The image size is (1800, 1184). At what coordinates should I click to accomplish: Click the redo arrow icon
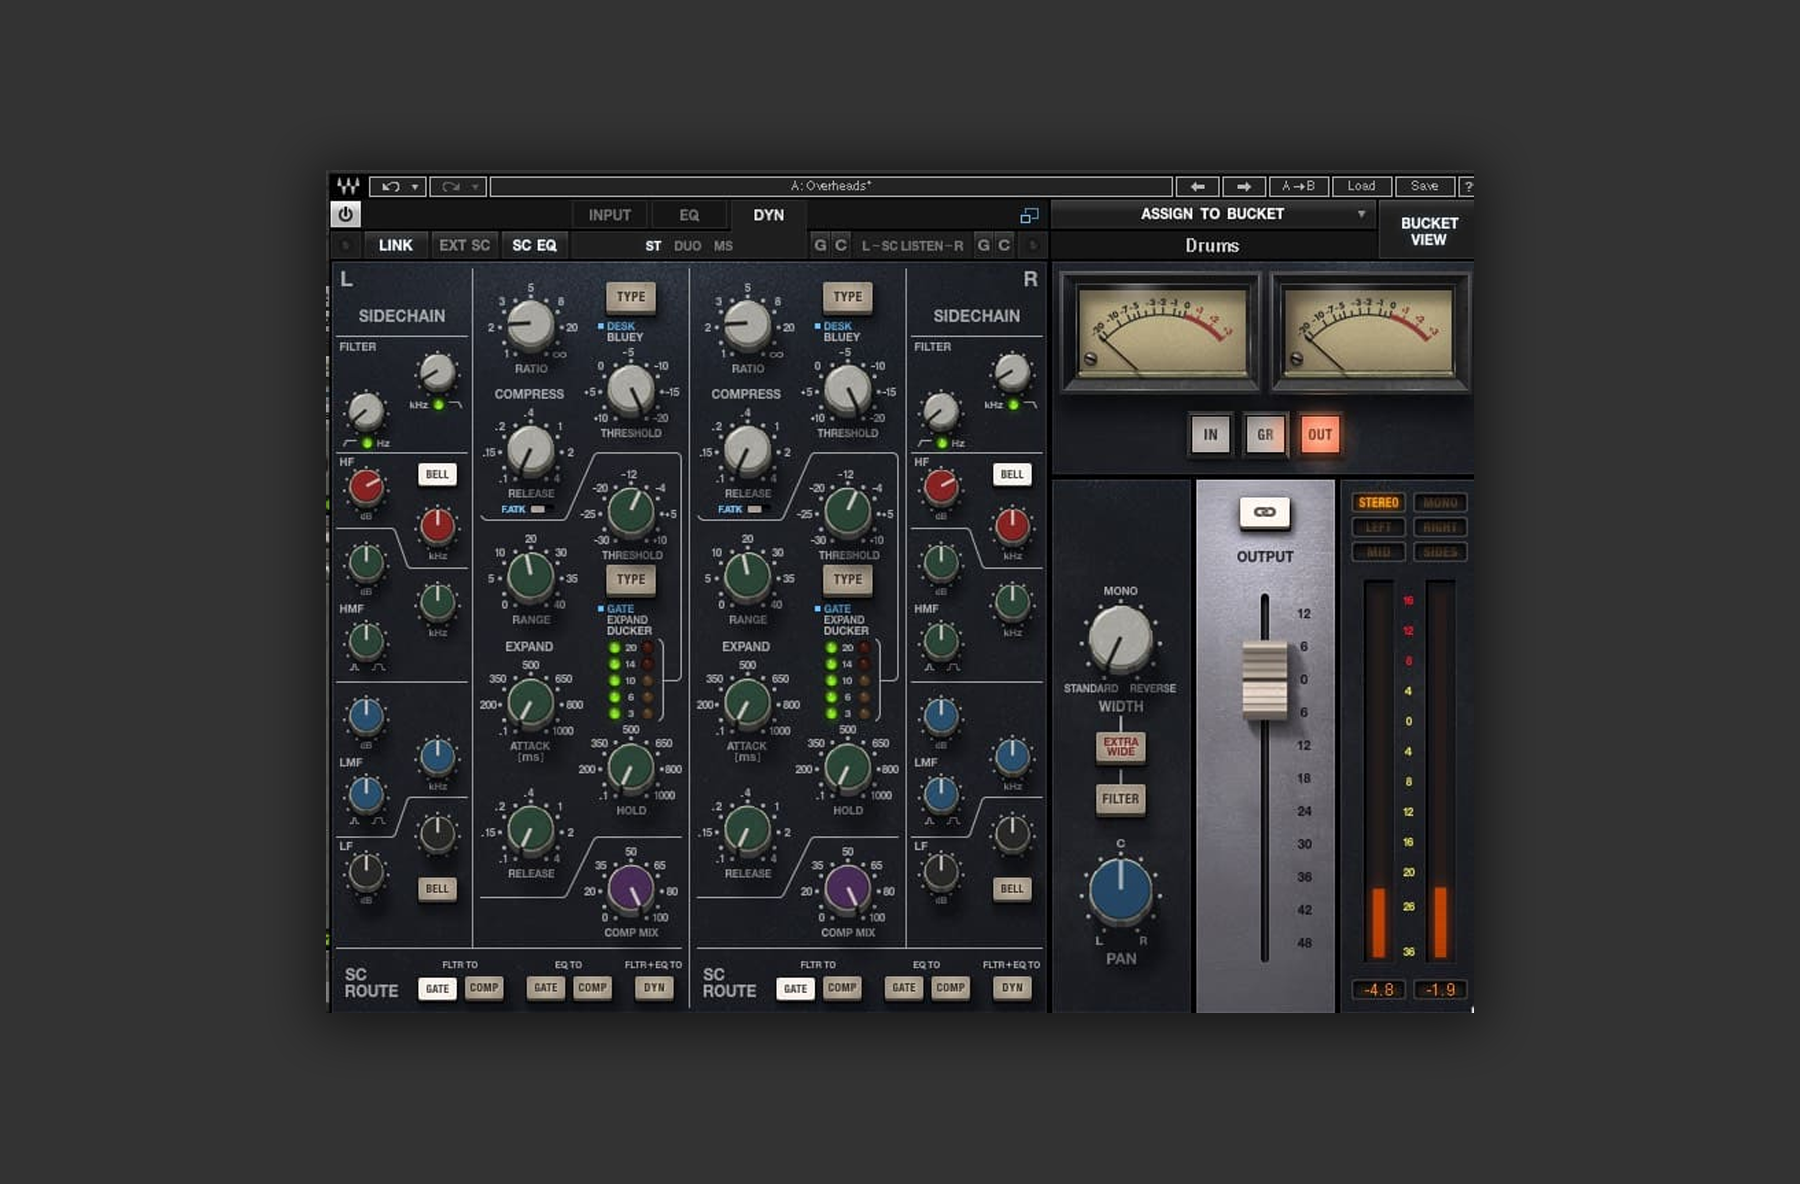click(x=451, y=186)
